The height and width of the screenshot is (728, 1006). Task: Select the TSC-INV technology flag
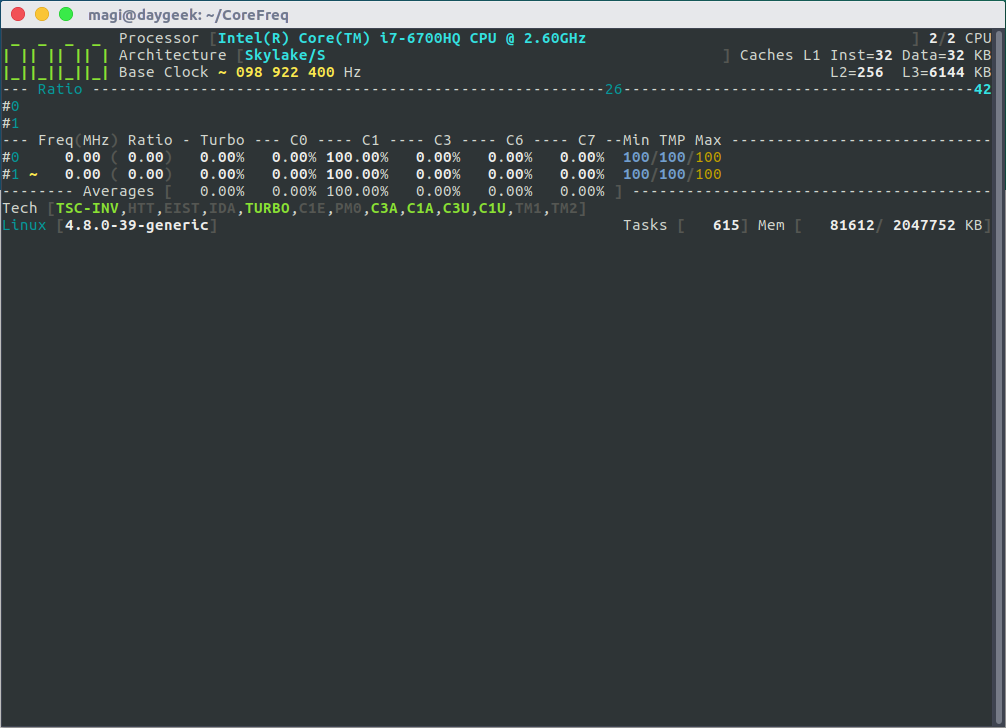tap(87, 208)
